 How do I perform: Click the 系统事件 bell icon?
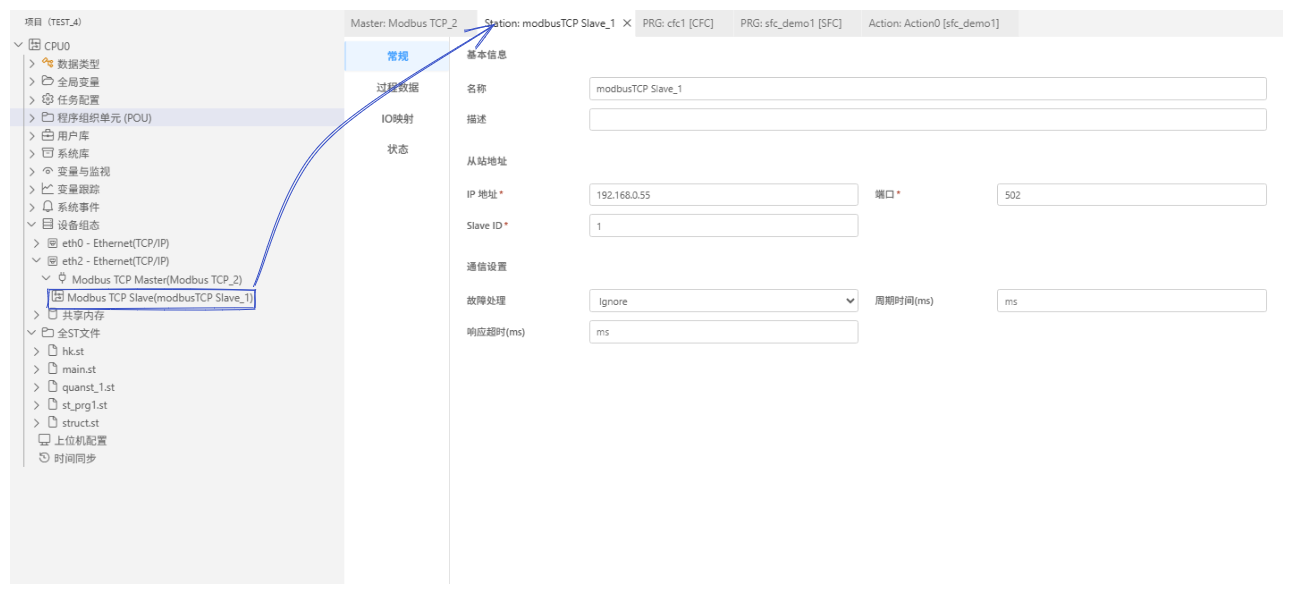click(47, 207)
